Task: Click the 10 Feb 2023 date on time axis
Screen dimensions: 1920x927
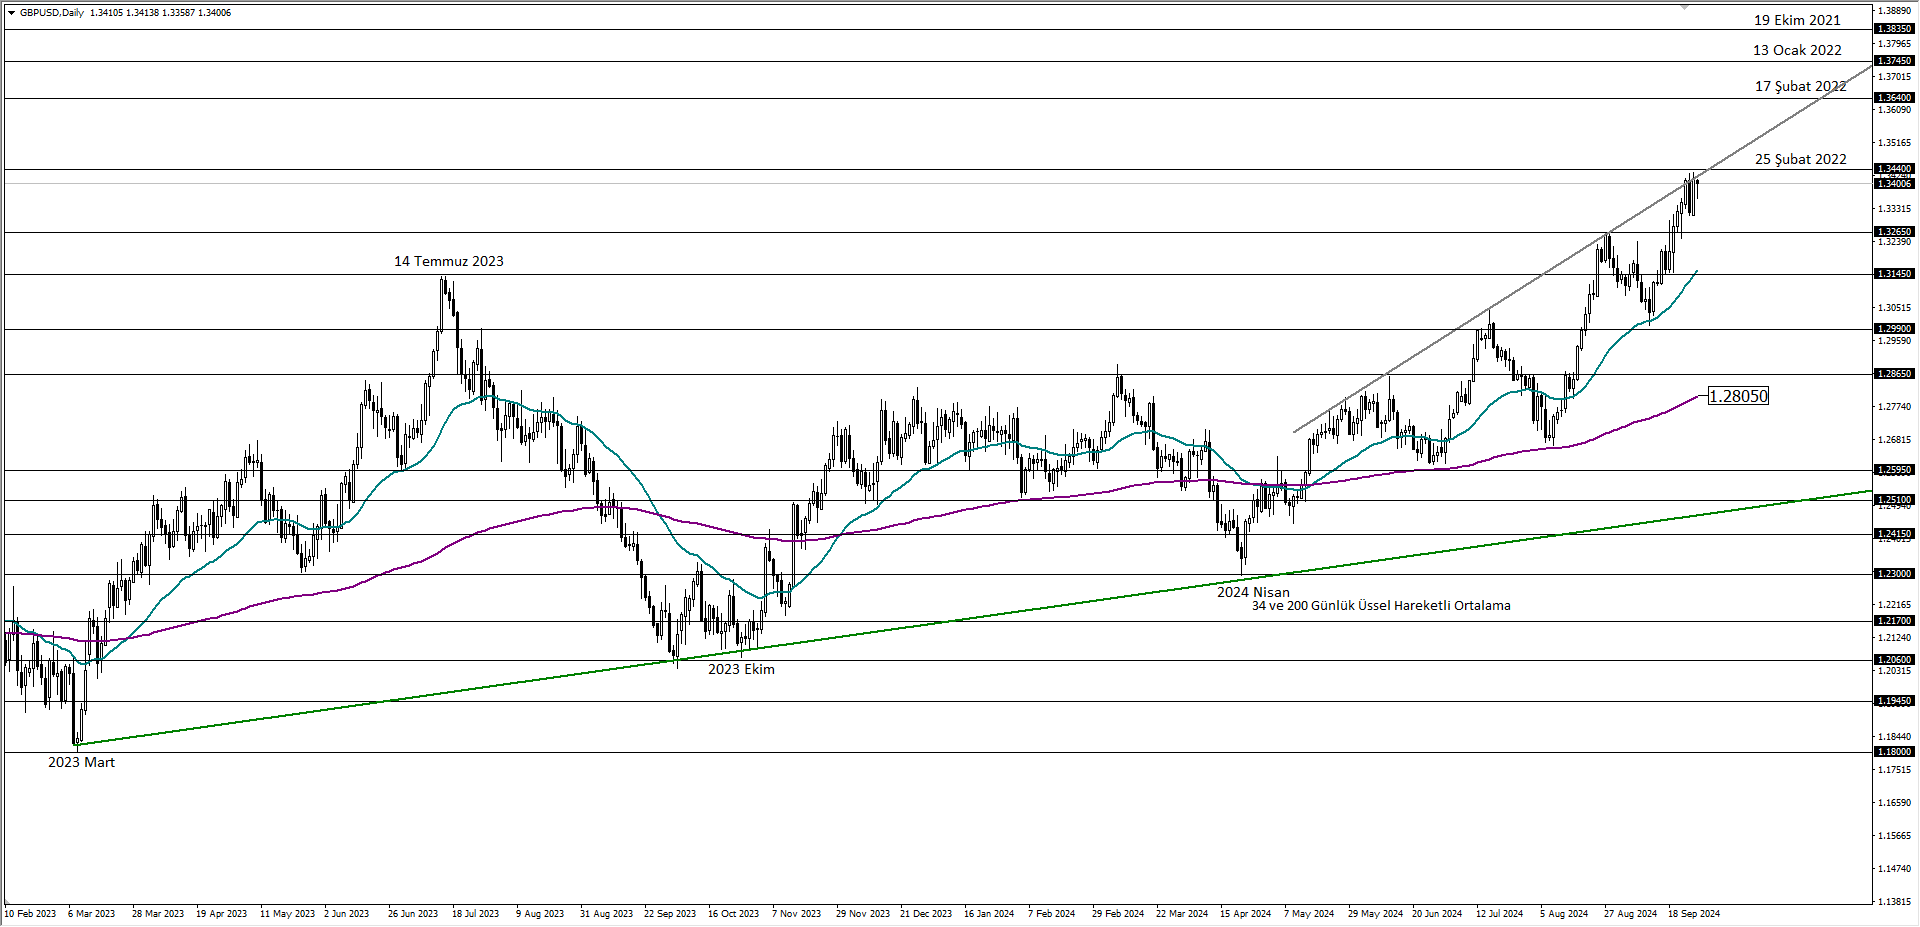Action: click(x=30, y=914)
